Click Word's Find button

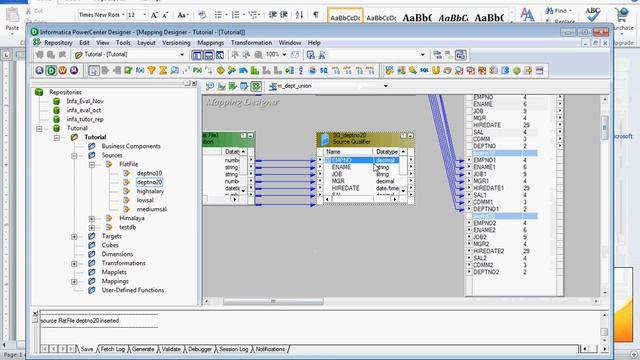(x=559, y=11)
